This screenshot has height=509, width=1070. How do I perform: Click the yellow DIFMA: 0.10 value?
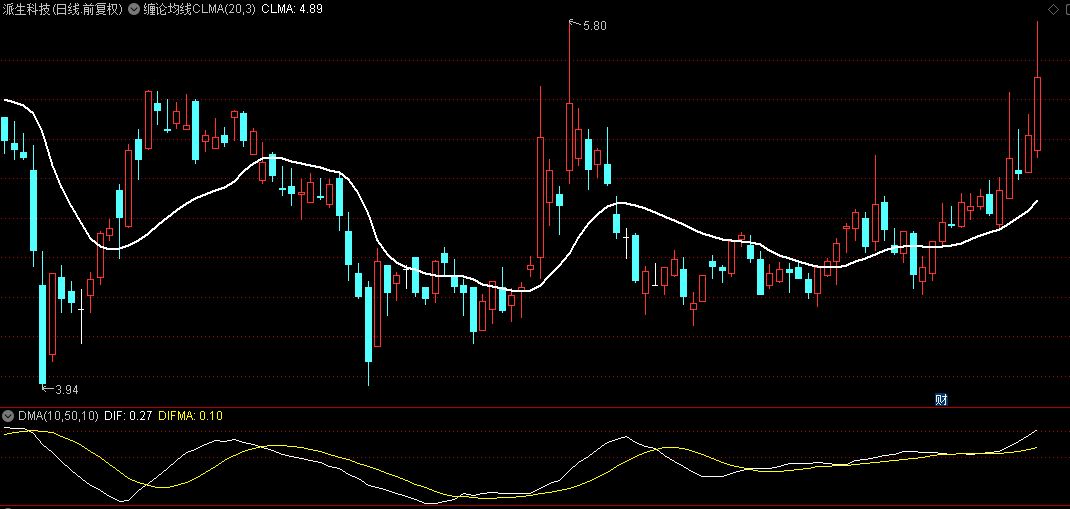point(190,416)
